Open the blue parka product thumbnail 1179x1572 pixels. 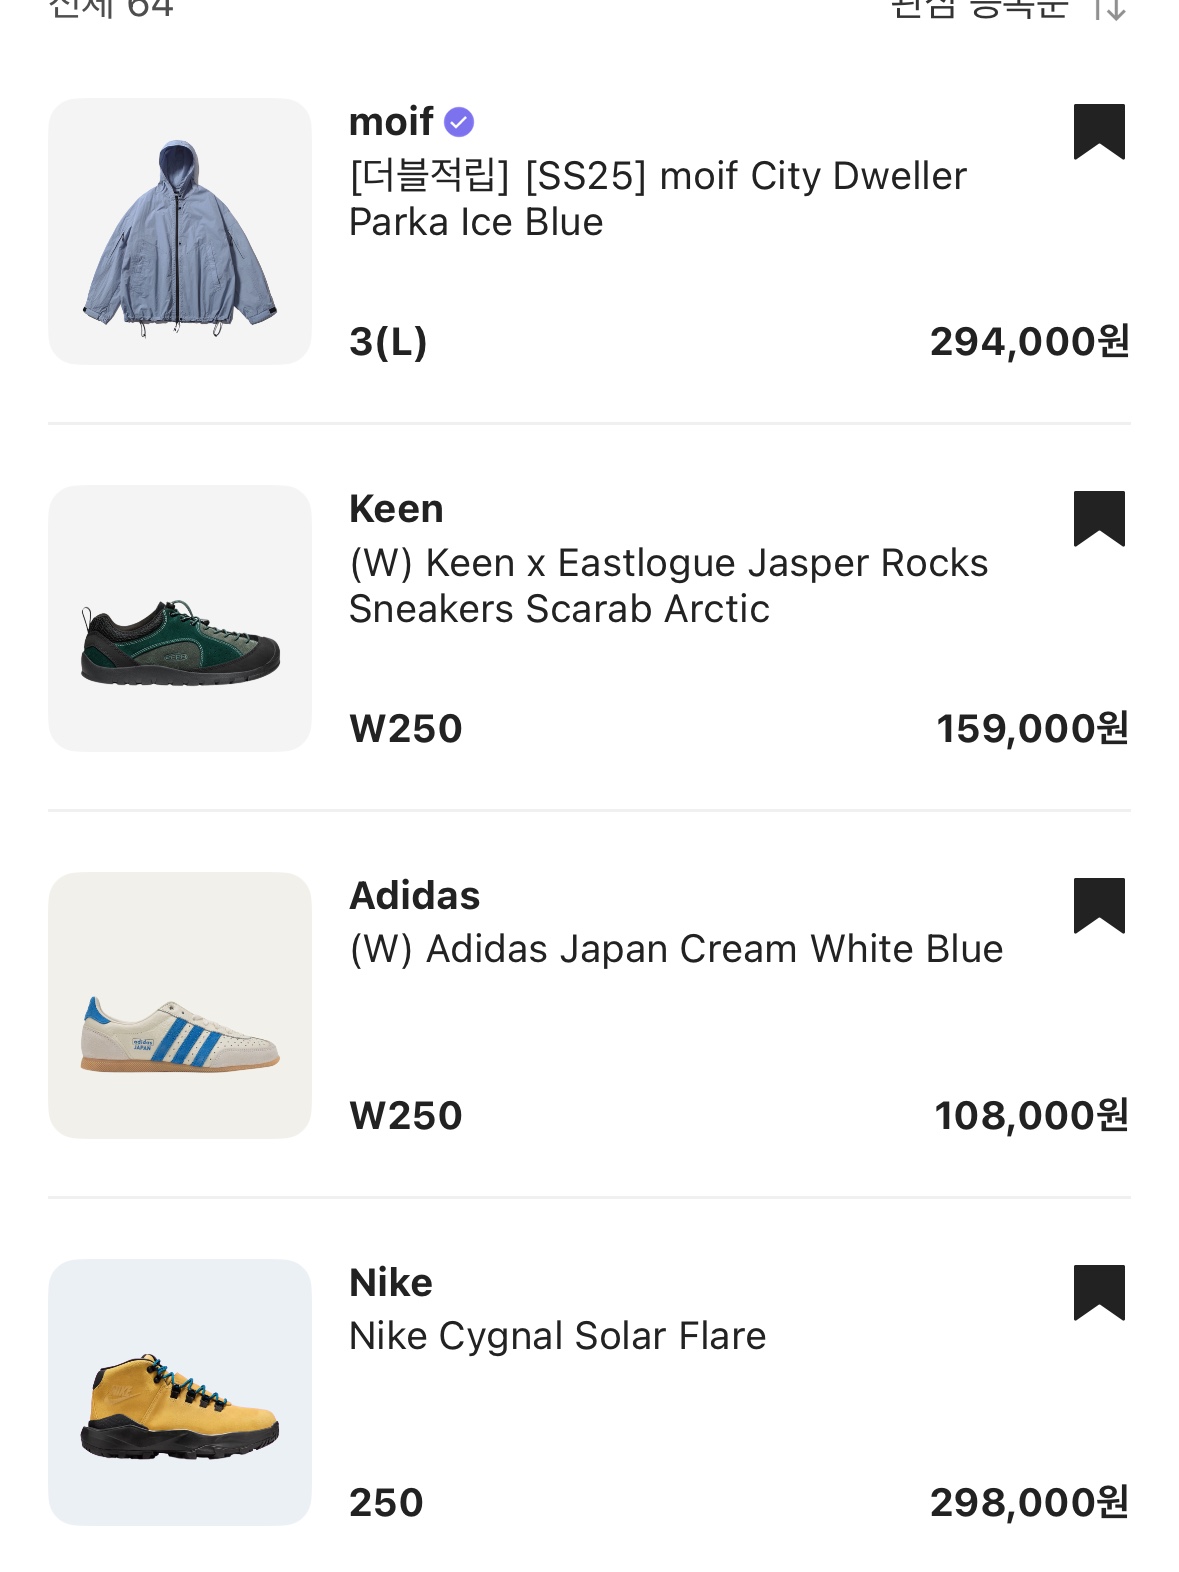180,231
